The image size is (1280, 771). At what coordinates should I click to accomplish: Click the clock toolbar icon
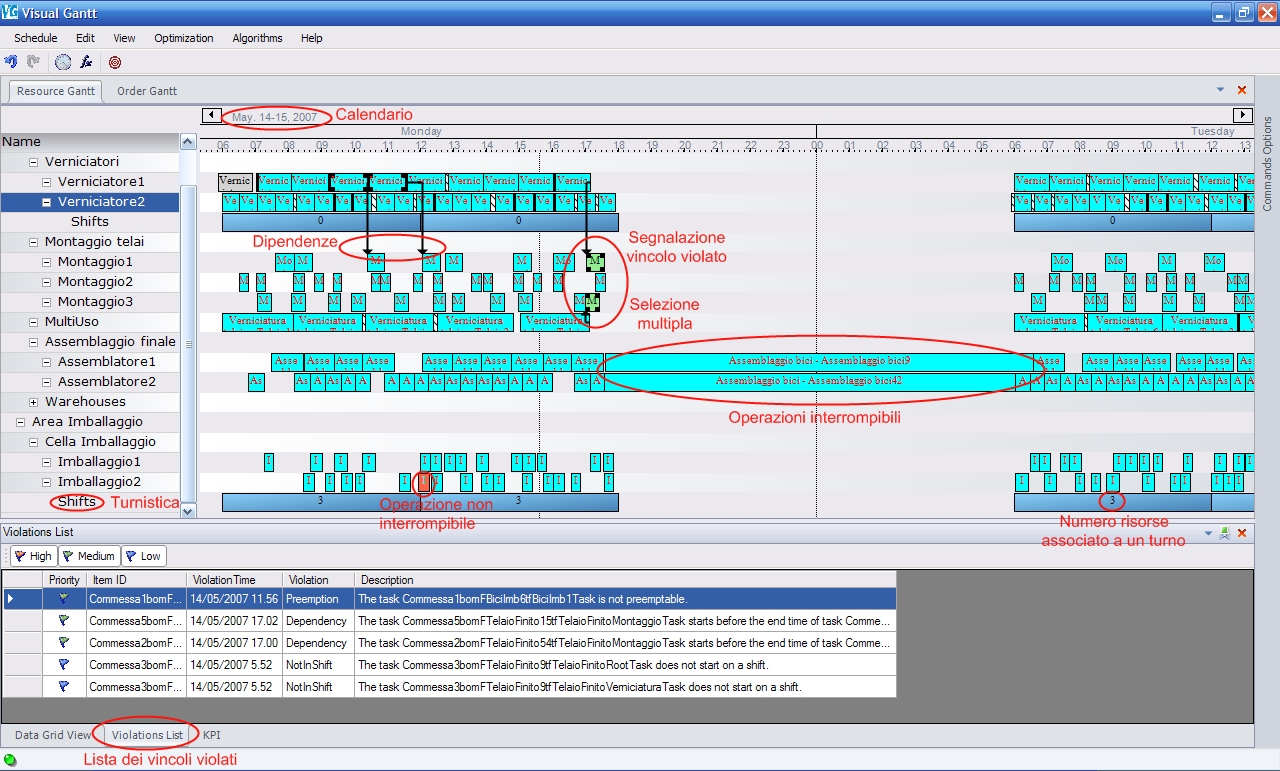coord(63,62)
